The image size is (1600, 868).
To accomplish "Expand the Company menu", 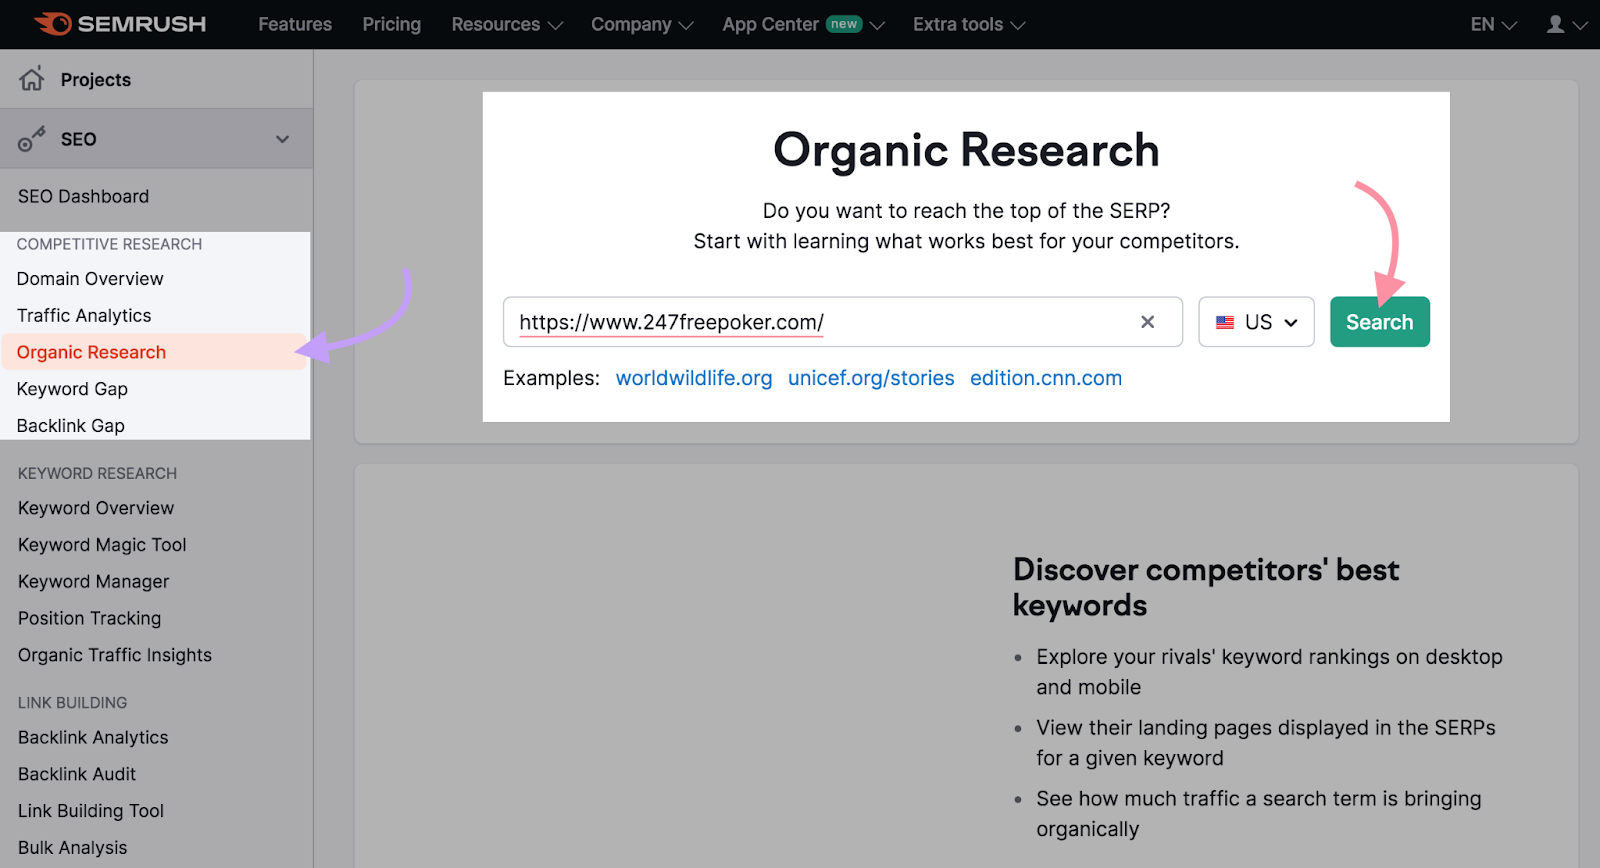I will coord(642,24).
